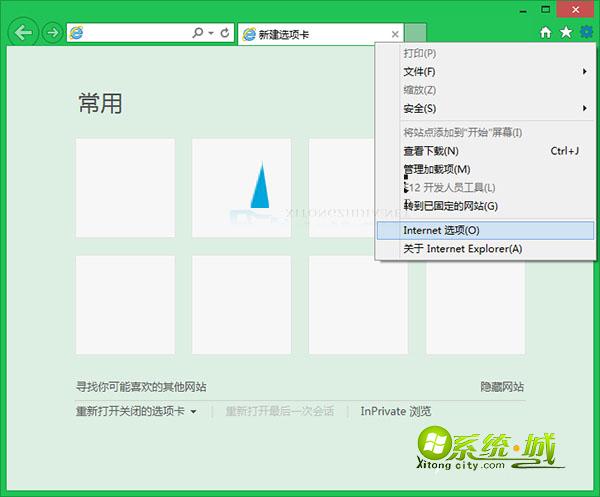Image resolution: width=600 pixels, height=497 pixels.
Task: Choose 转到已固定的网站(G)
Action: 485,206
